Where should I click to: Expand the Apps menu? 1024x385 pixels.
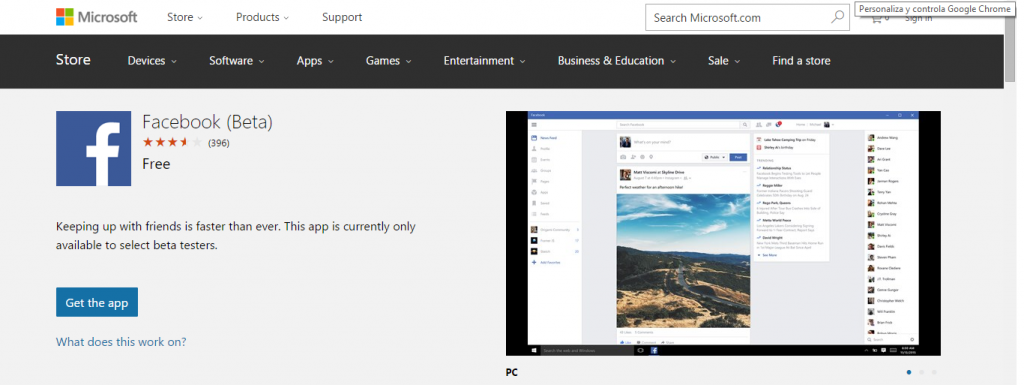(315, 61)
